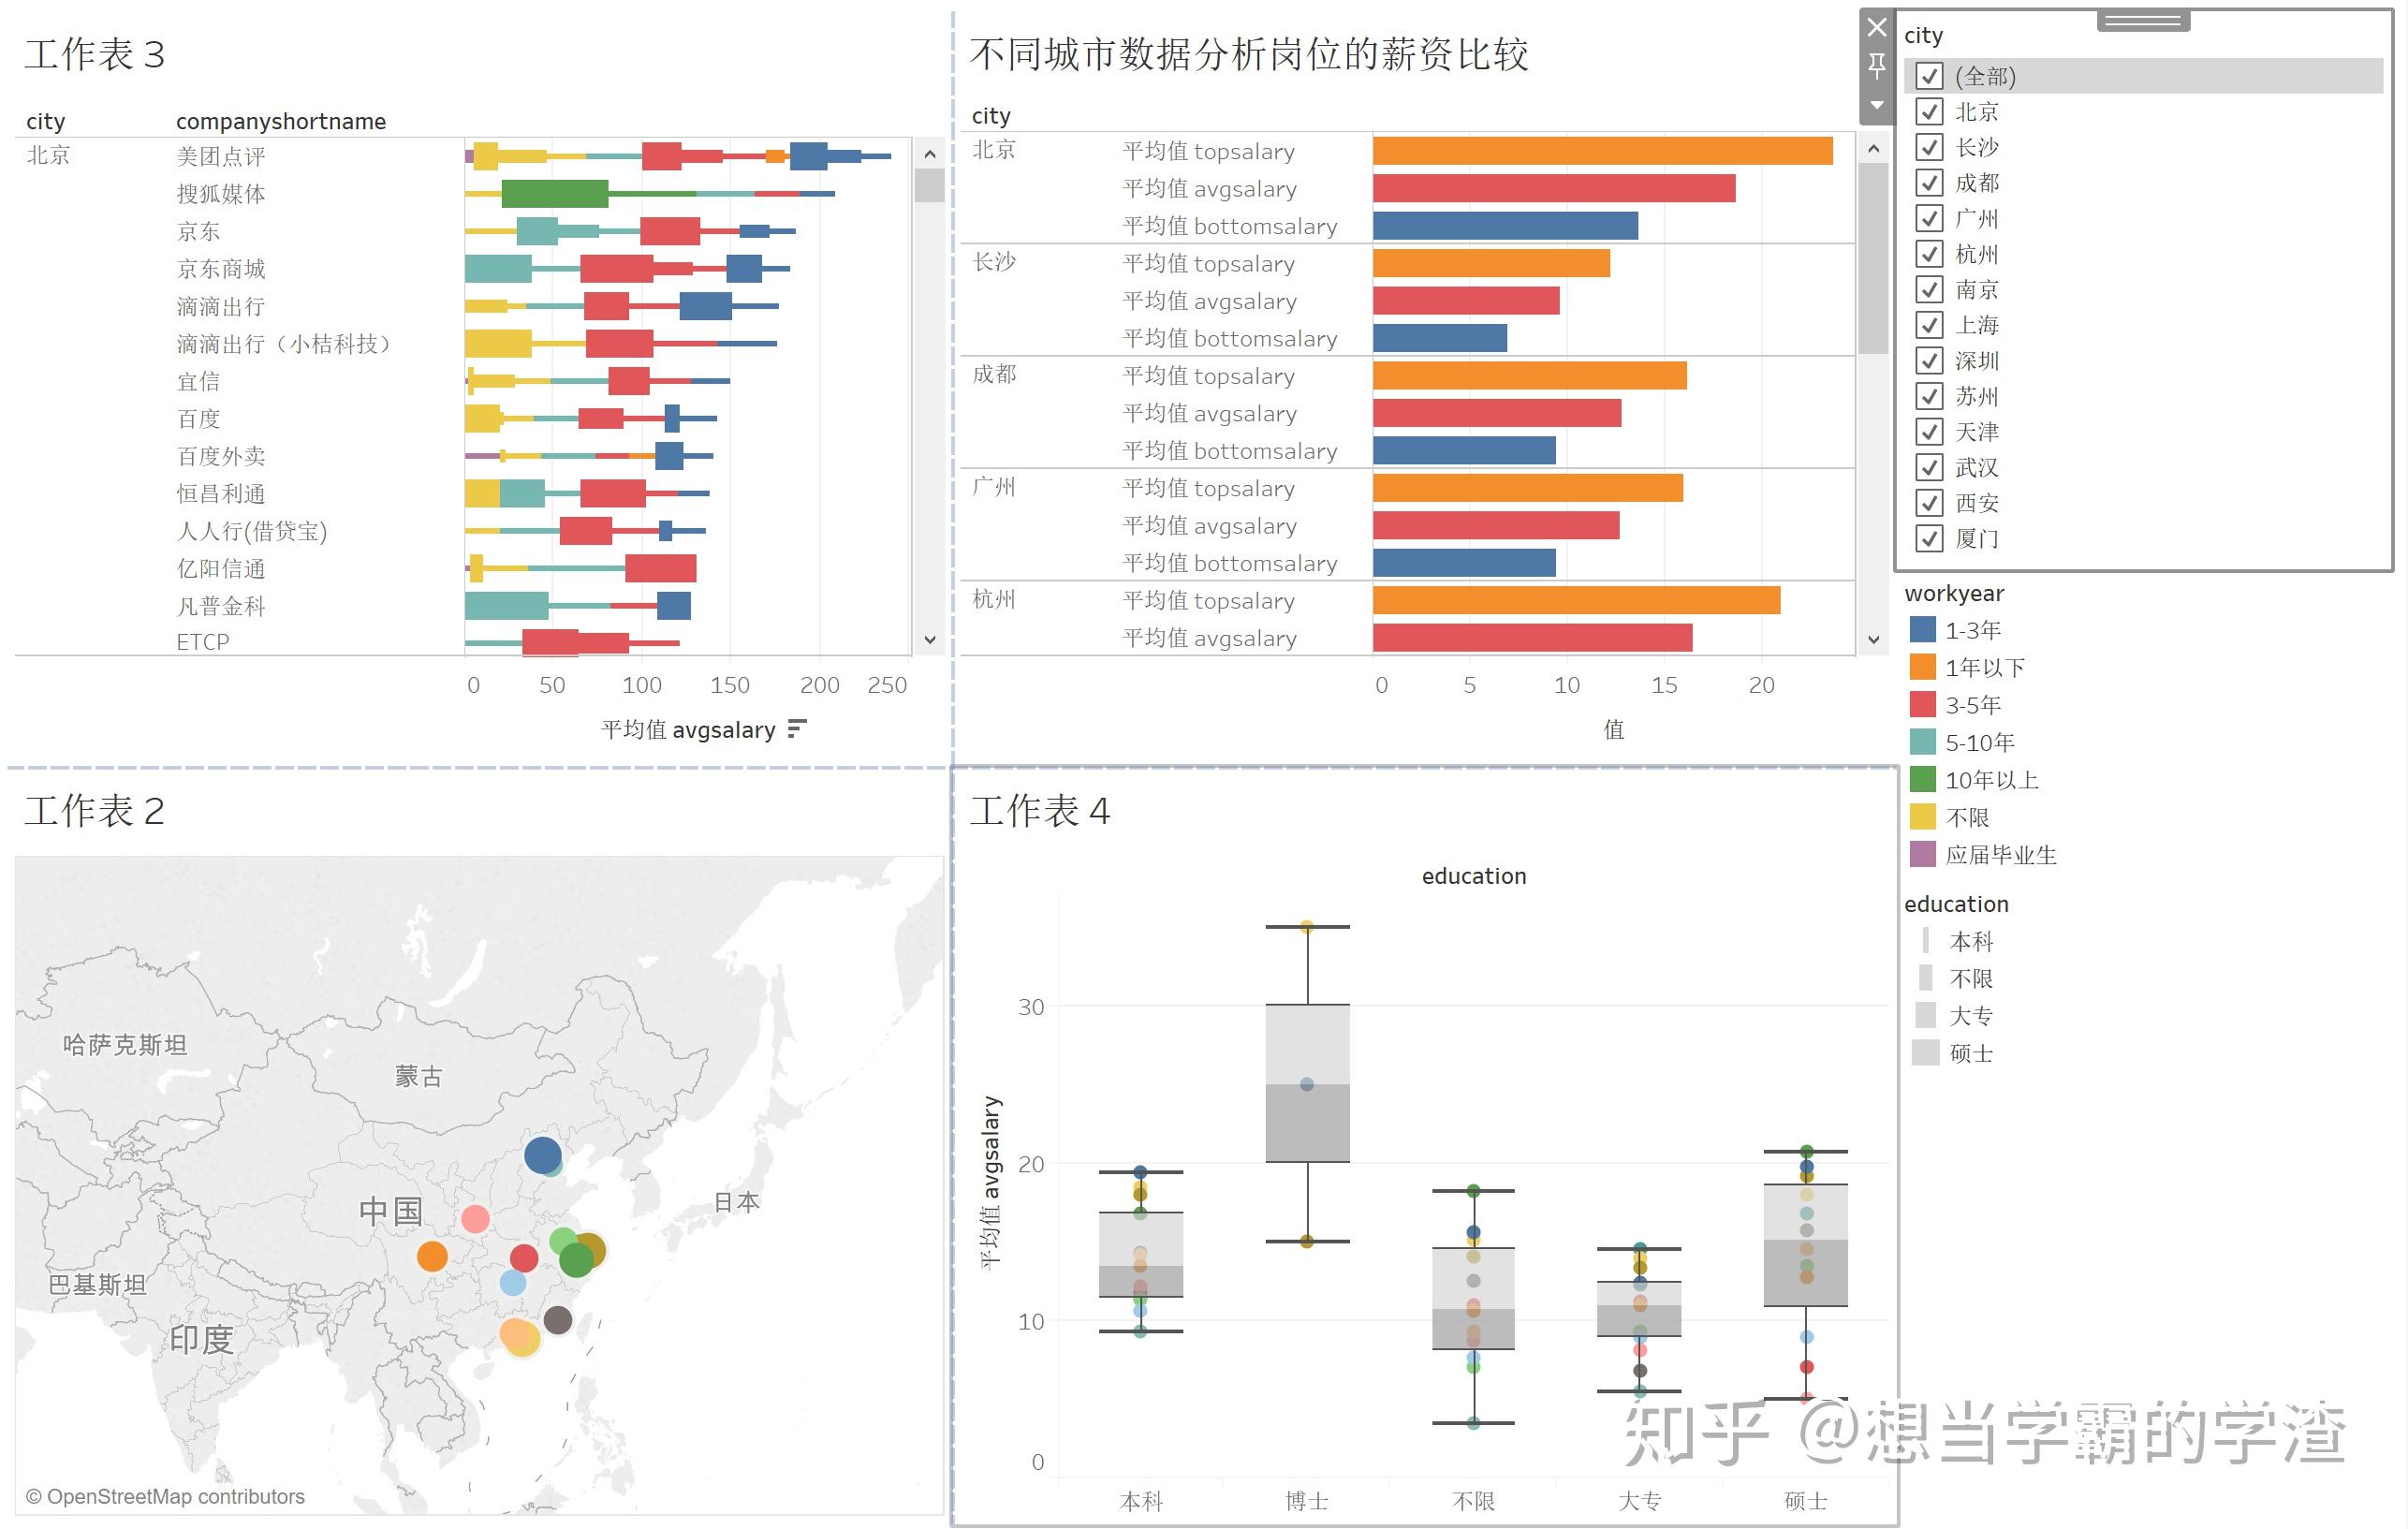
Task: Click down arrow of company list scrollbar
Action: coord(929,640)
